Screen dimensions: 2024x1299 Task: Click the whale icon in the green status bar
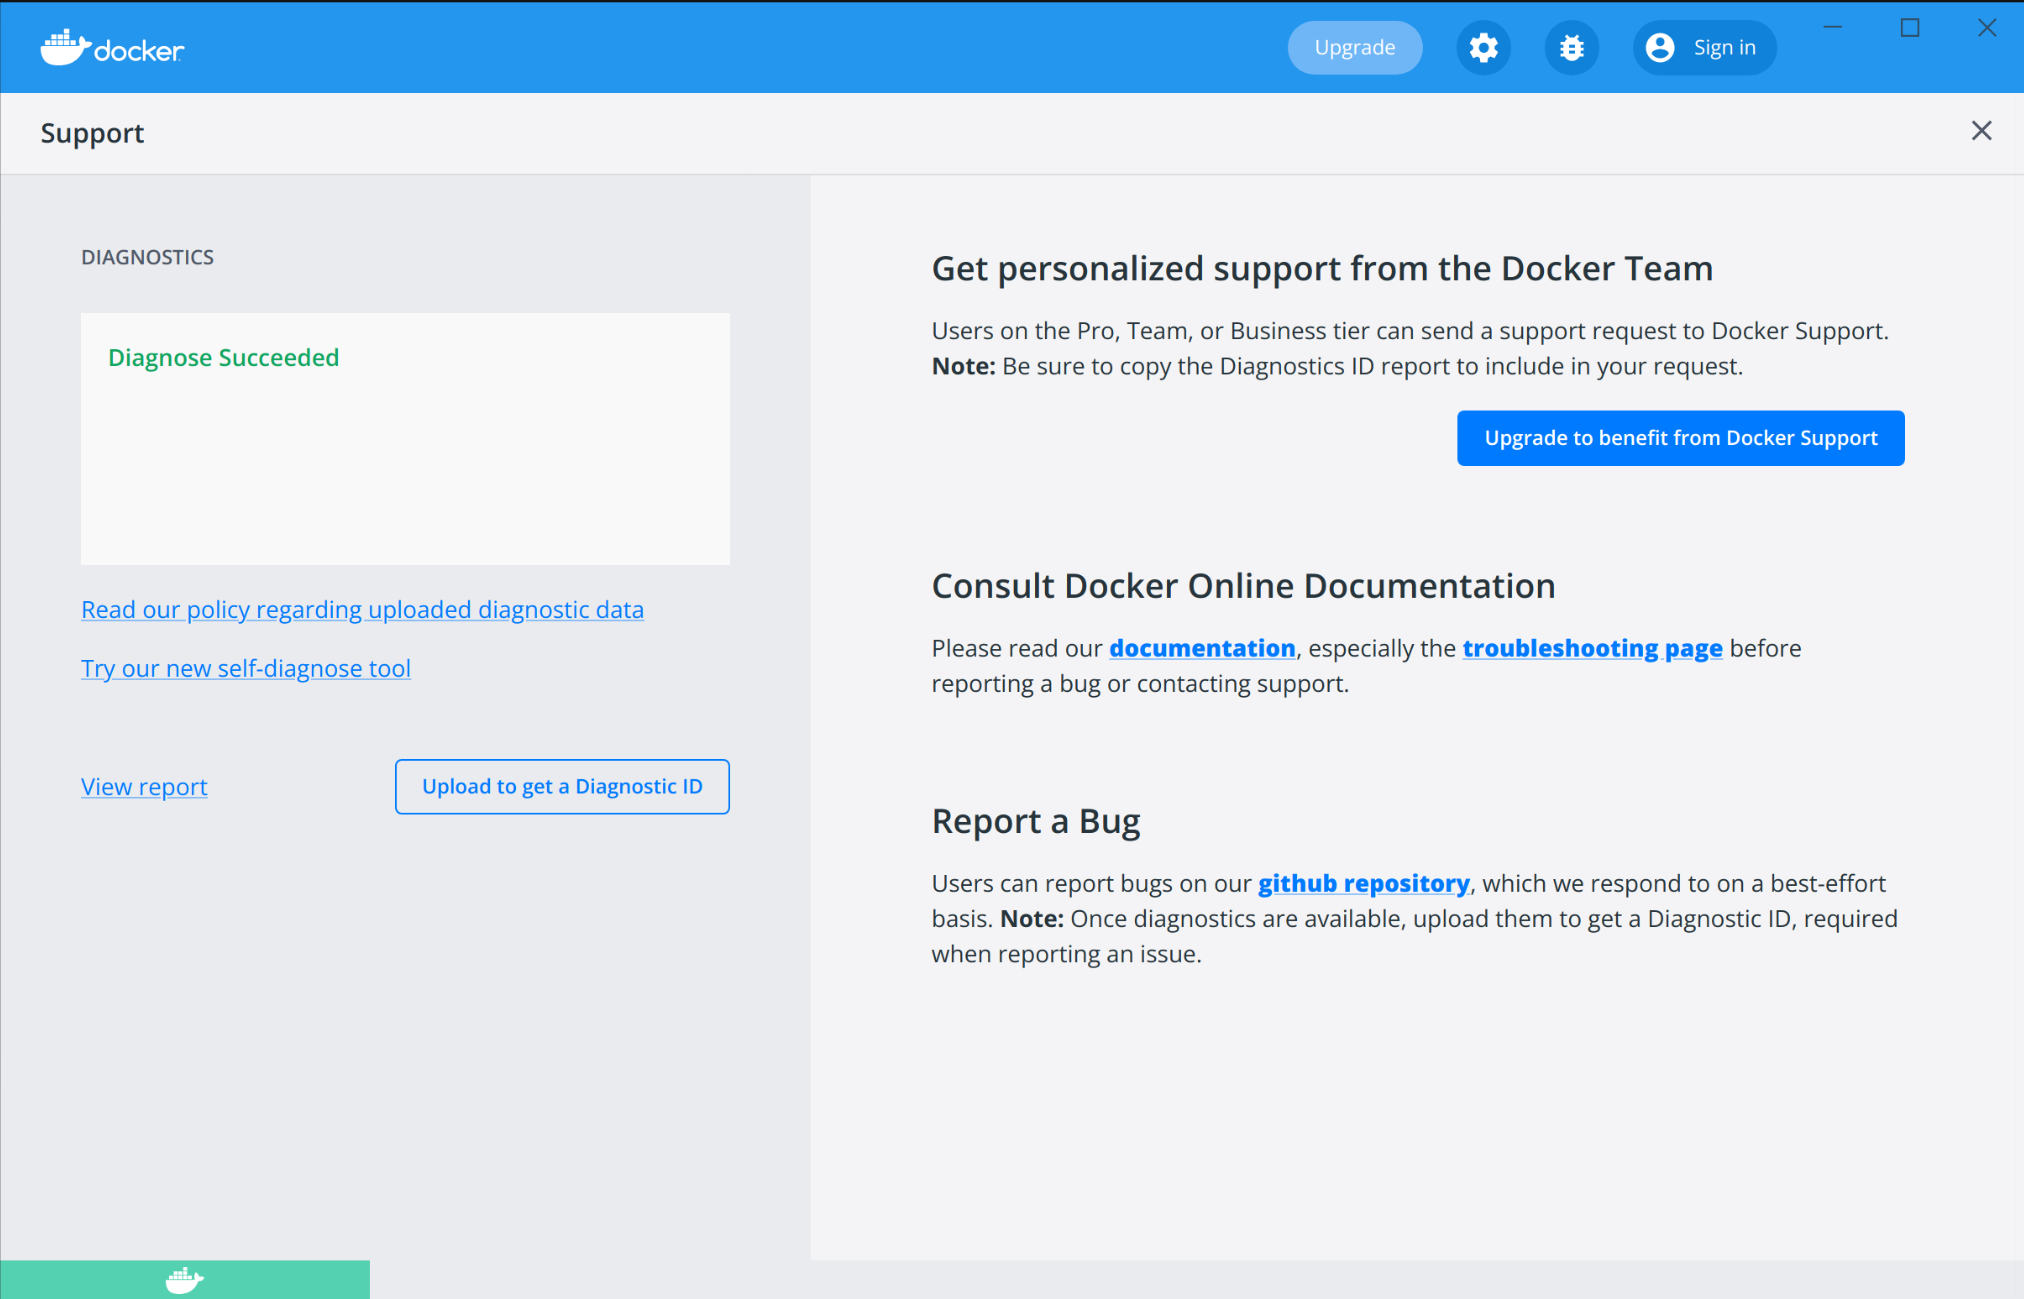point(184,1279)
